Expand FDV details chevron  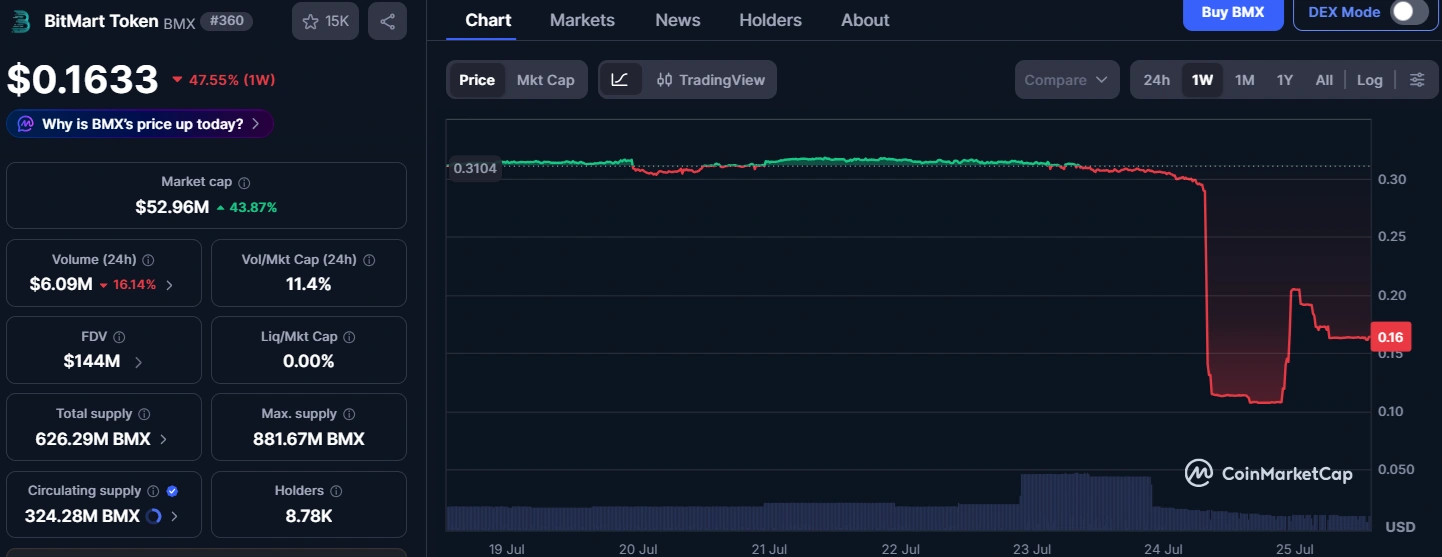[x=138, y=362]
